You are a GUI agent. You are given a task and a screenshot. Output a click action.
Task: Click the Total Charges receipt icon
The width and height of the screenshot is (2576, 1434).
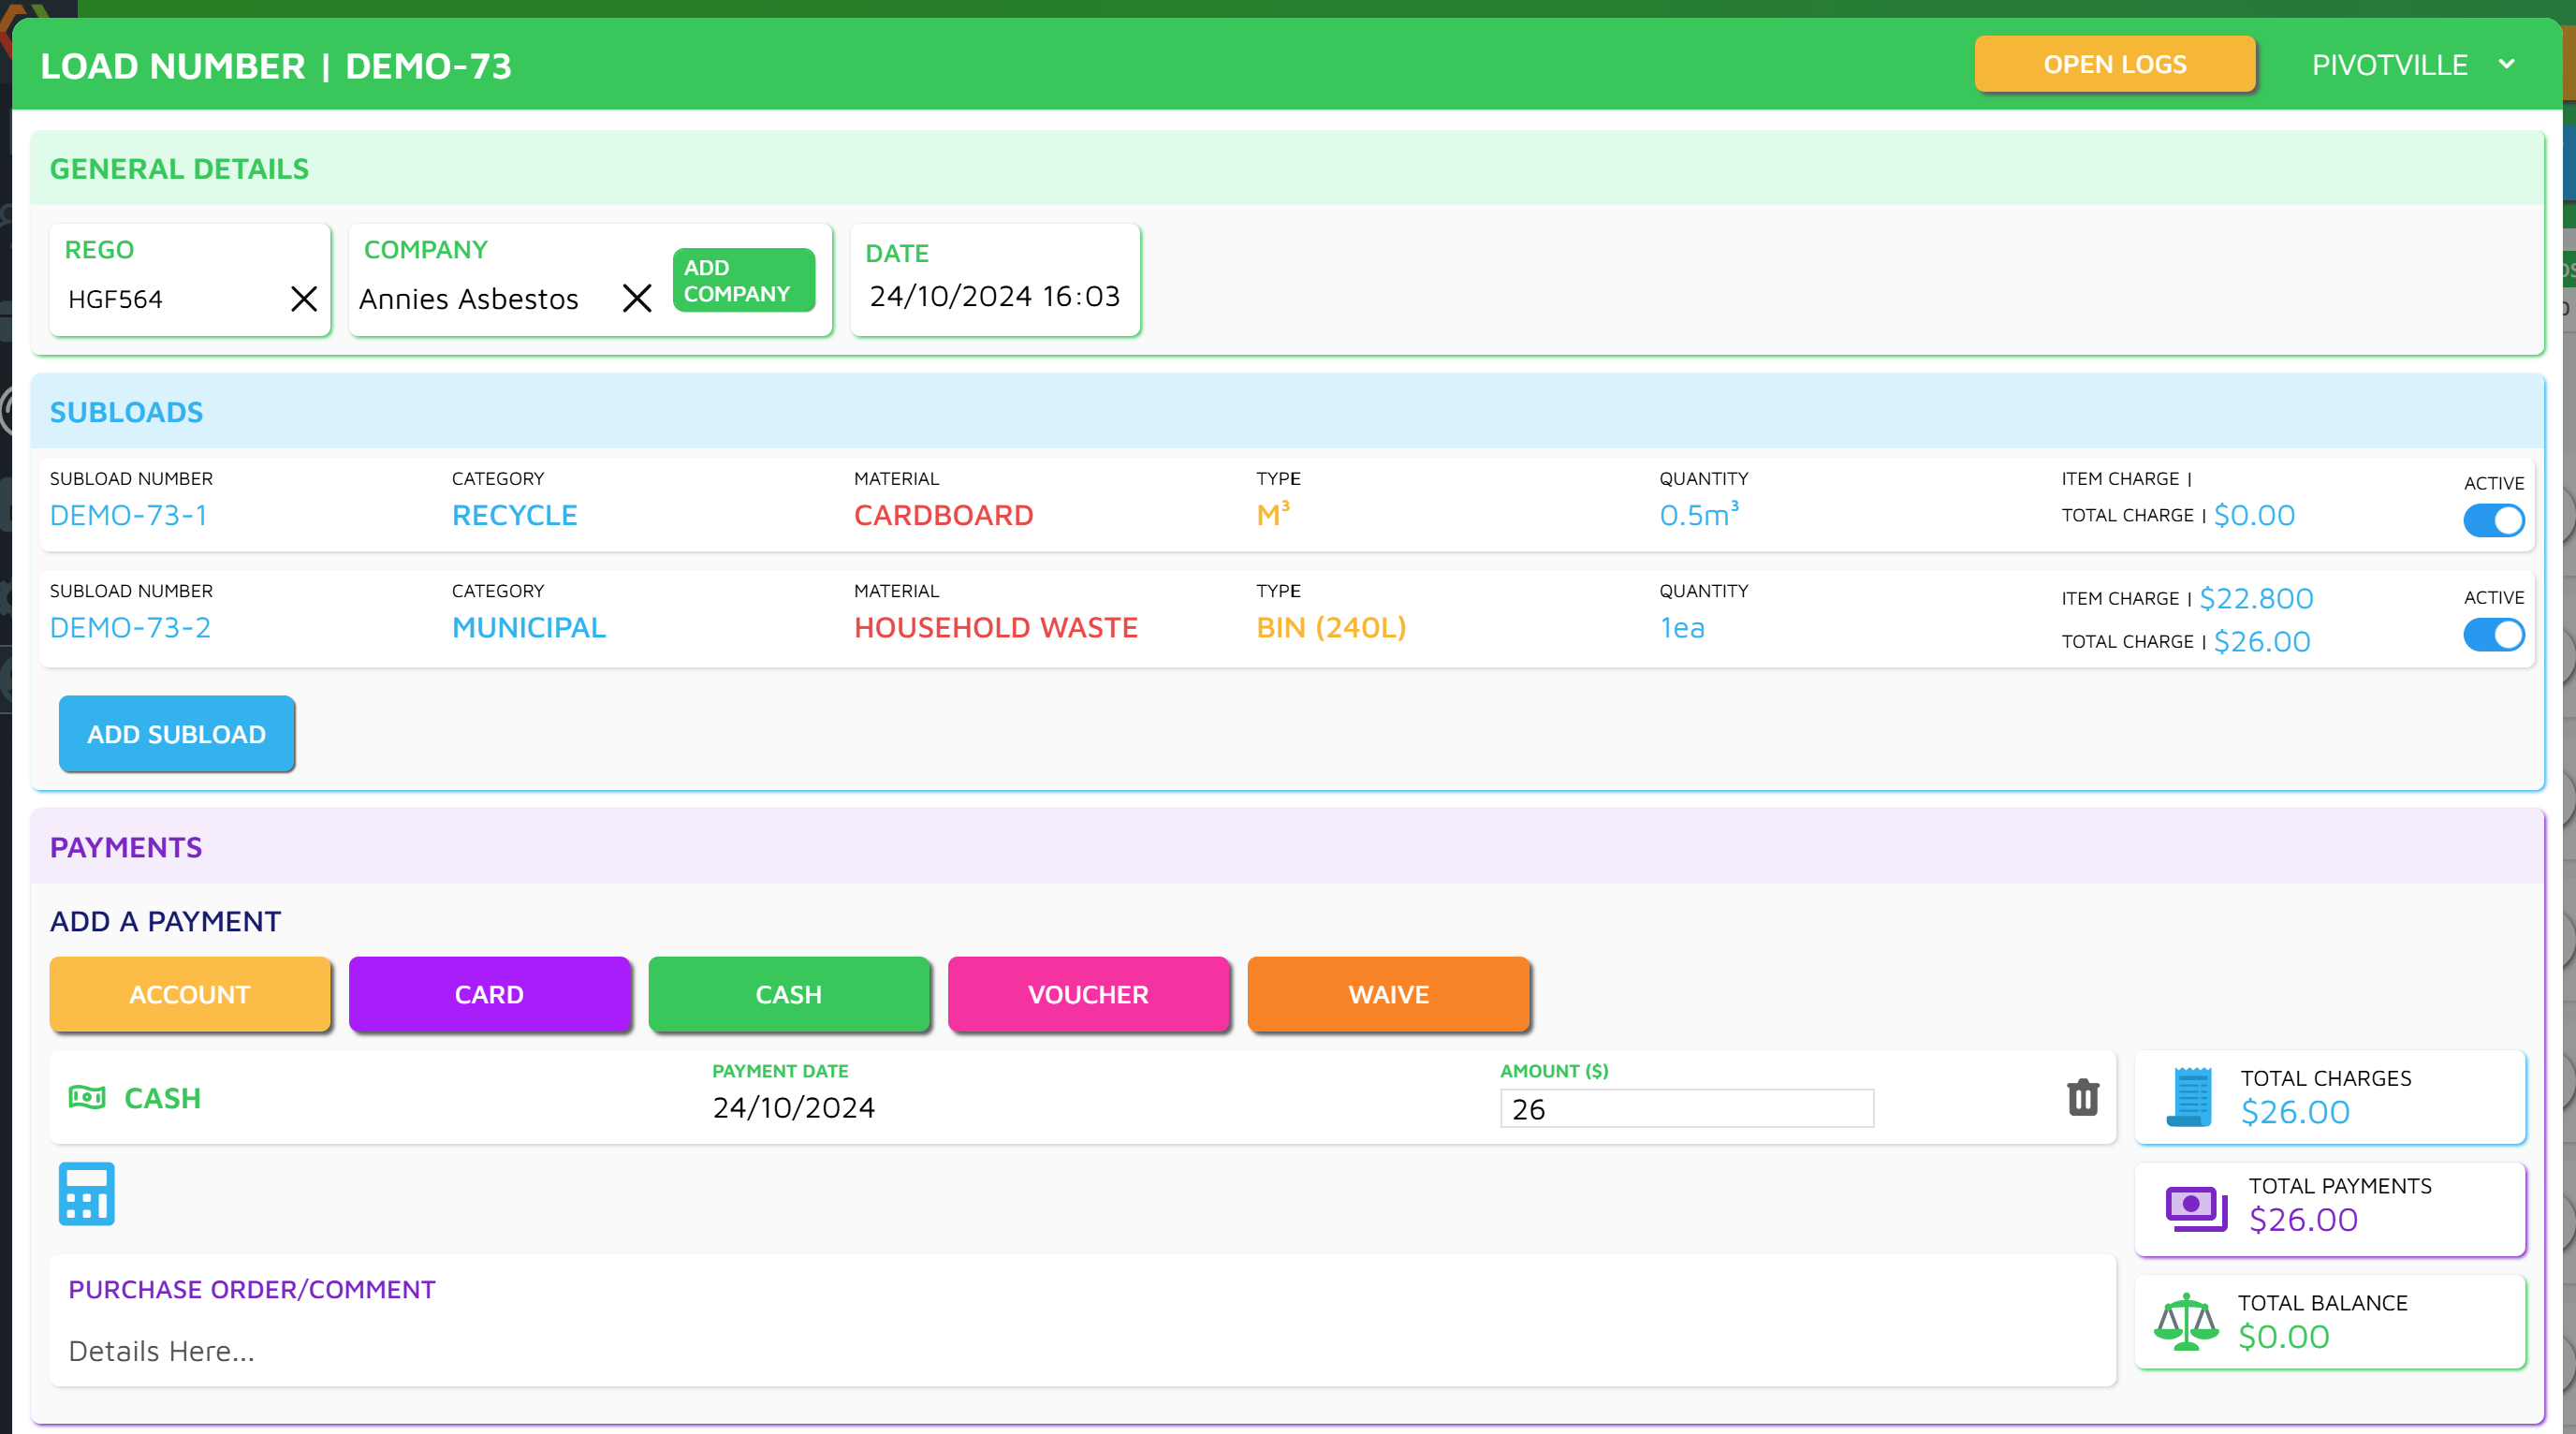[x=2189, y=1096]
